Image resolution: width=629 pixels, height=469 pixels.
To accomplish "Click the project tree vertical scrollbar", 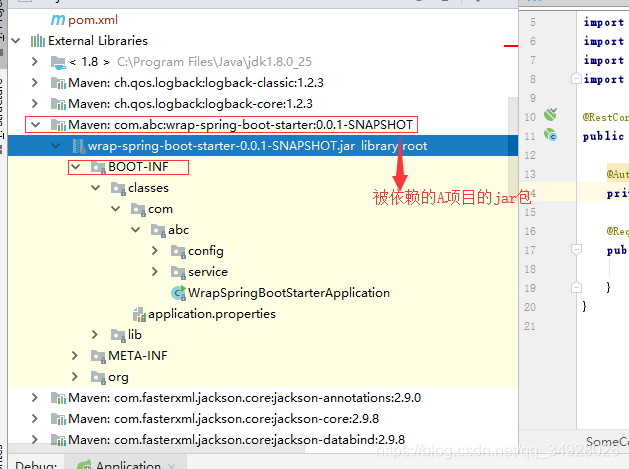I will point(513,146).
